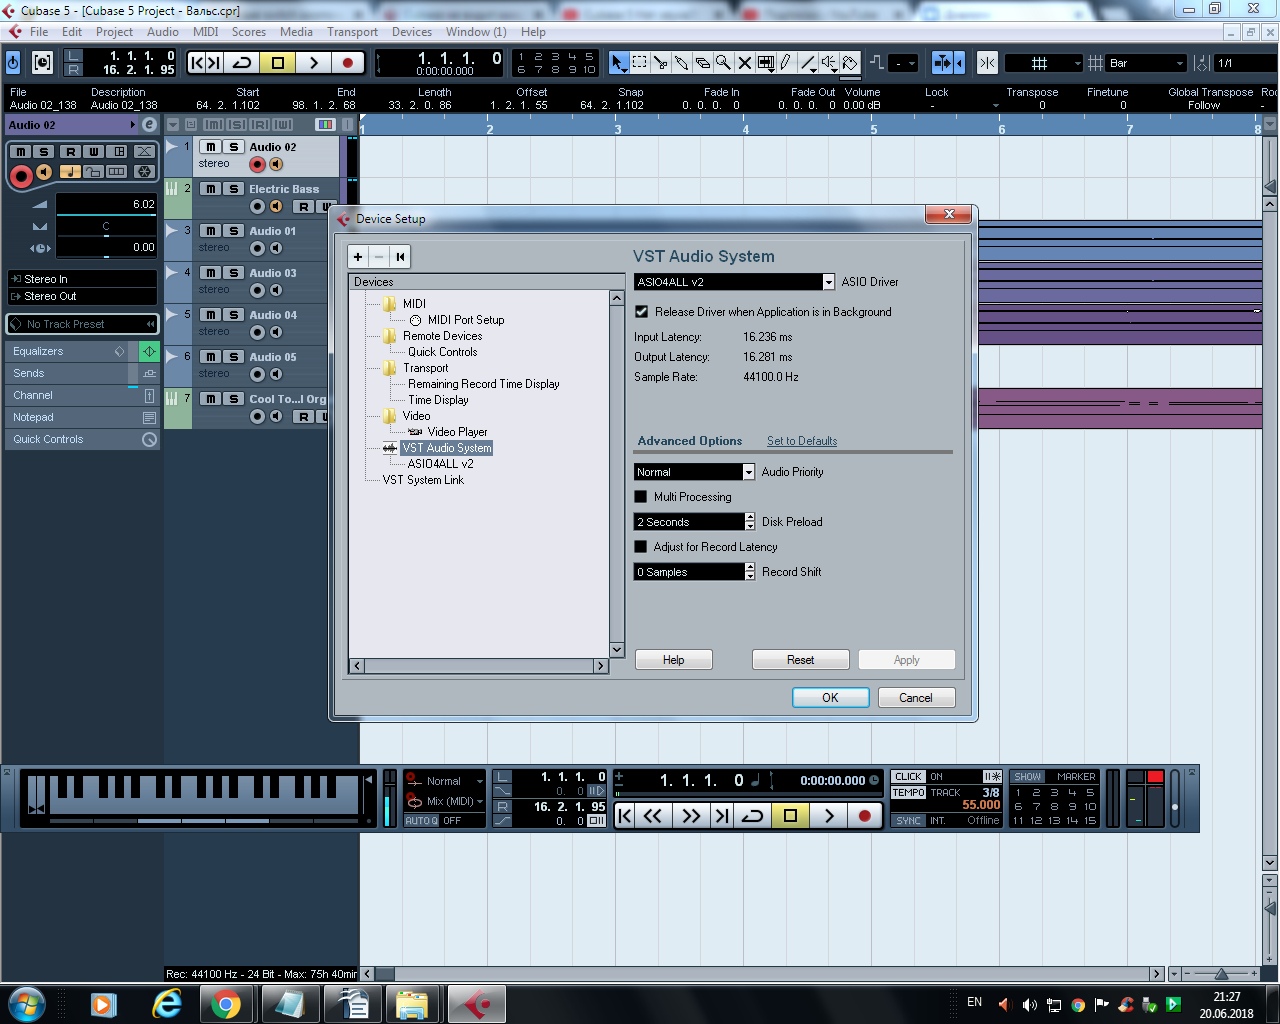This screenshot has width=1280, height=1024.
Task: Click the Help button in Device Setup
Action: click(674, 660)
